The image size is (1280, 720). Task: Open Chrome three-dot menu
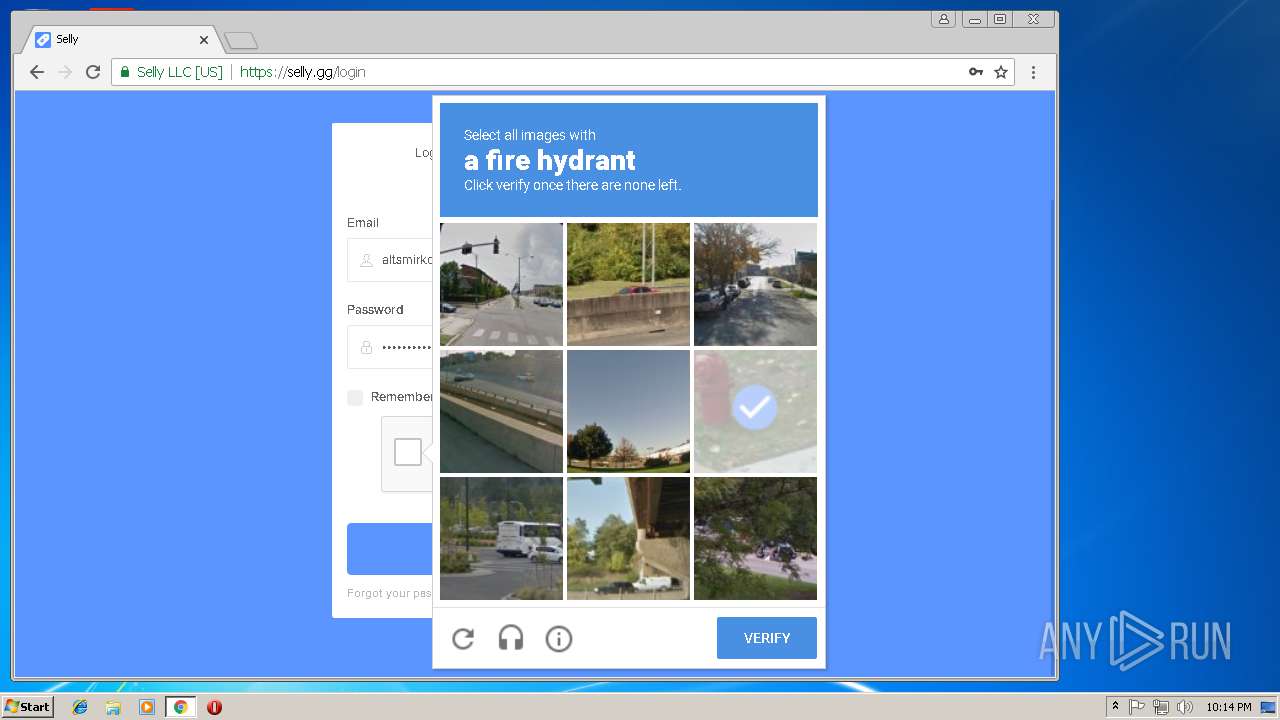pos(1034,72)
